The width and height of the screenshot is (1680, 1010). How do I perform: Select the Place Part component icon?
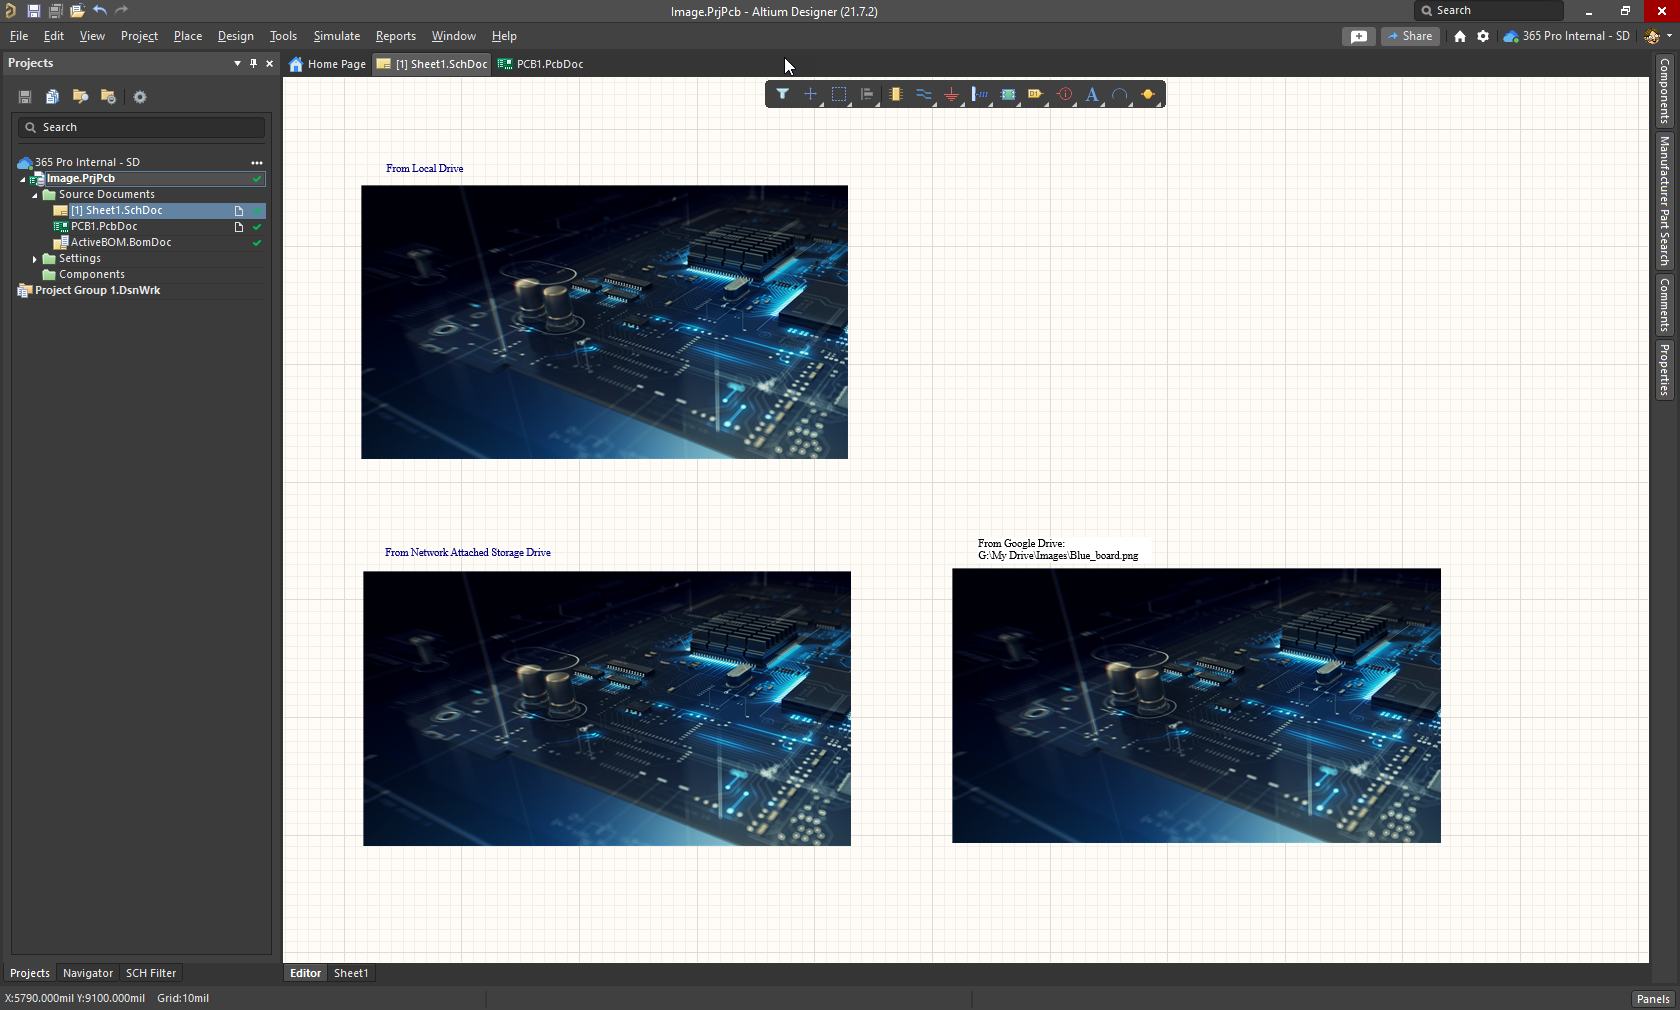pos(895,94)
